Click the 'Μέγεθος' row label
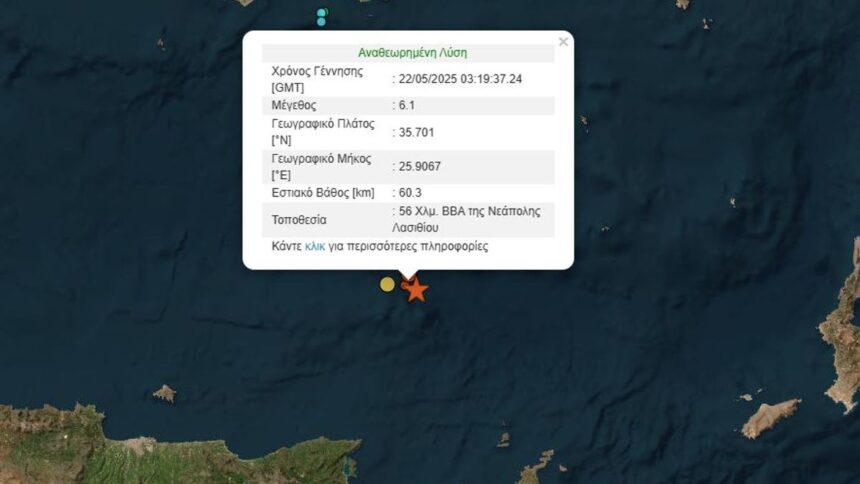 (x=294, y=105)
